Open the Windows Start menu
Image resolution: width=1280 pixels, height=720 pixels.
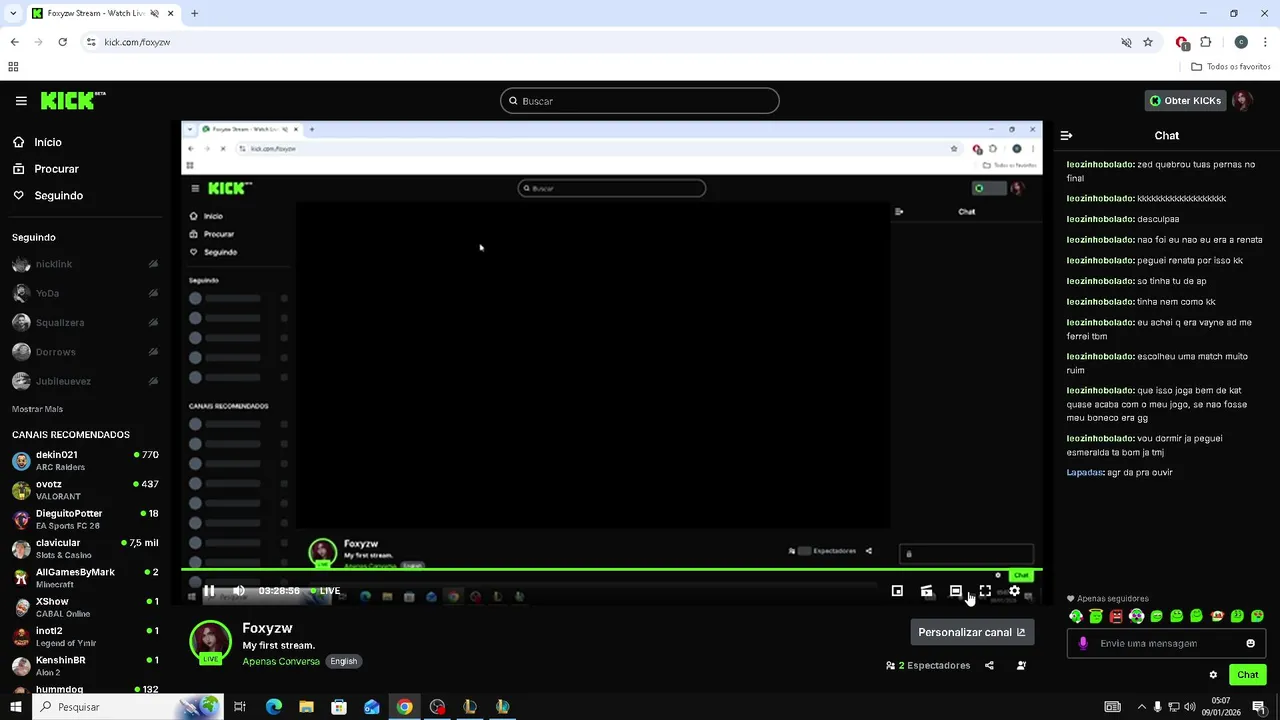[x=15, y=707]
